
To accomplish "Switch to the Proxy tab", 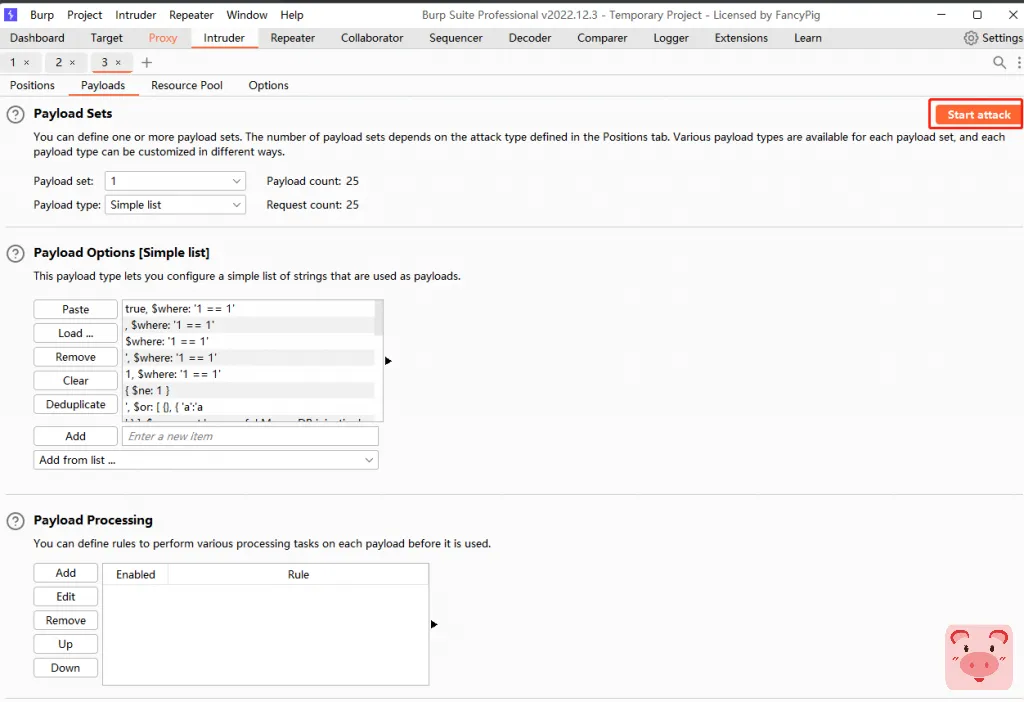I will tap(163, 38).
